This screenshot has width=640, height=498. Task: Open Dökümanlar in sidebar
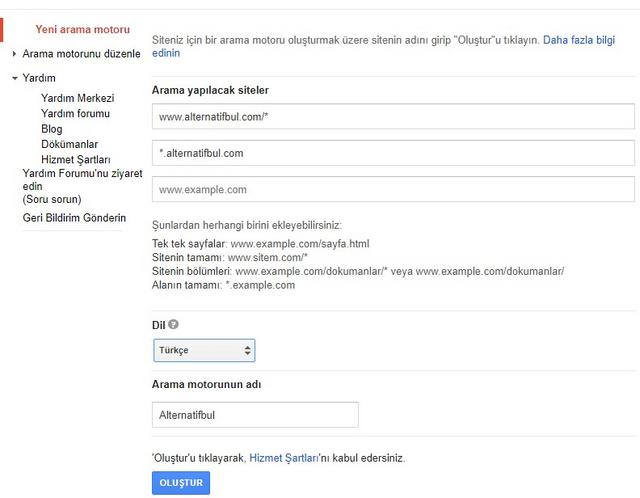[69, 144]
